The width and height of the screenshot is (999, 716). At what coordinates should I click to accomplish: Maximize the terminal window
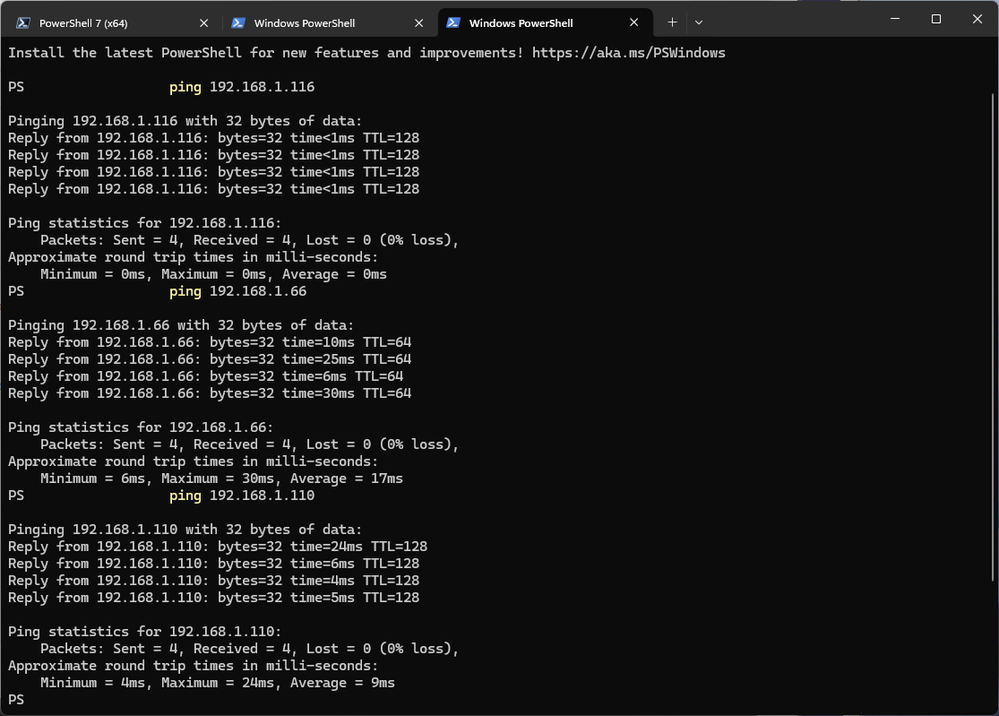pos(936,19)
